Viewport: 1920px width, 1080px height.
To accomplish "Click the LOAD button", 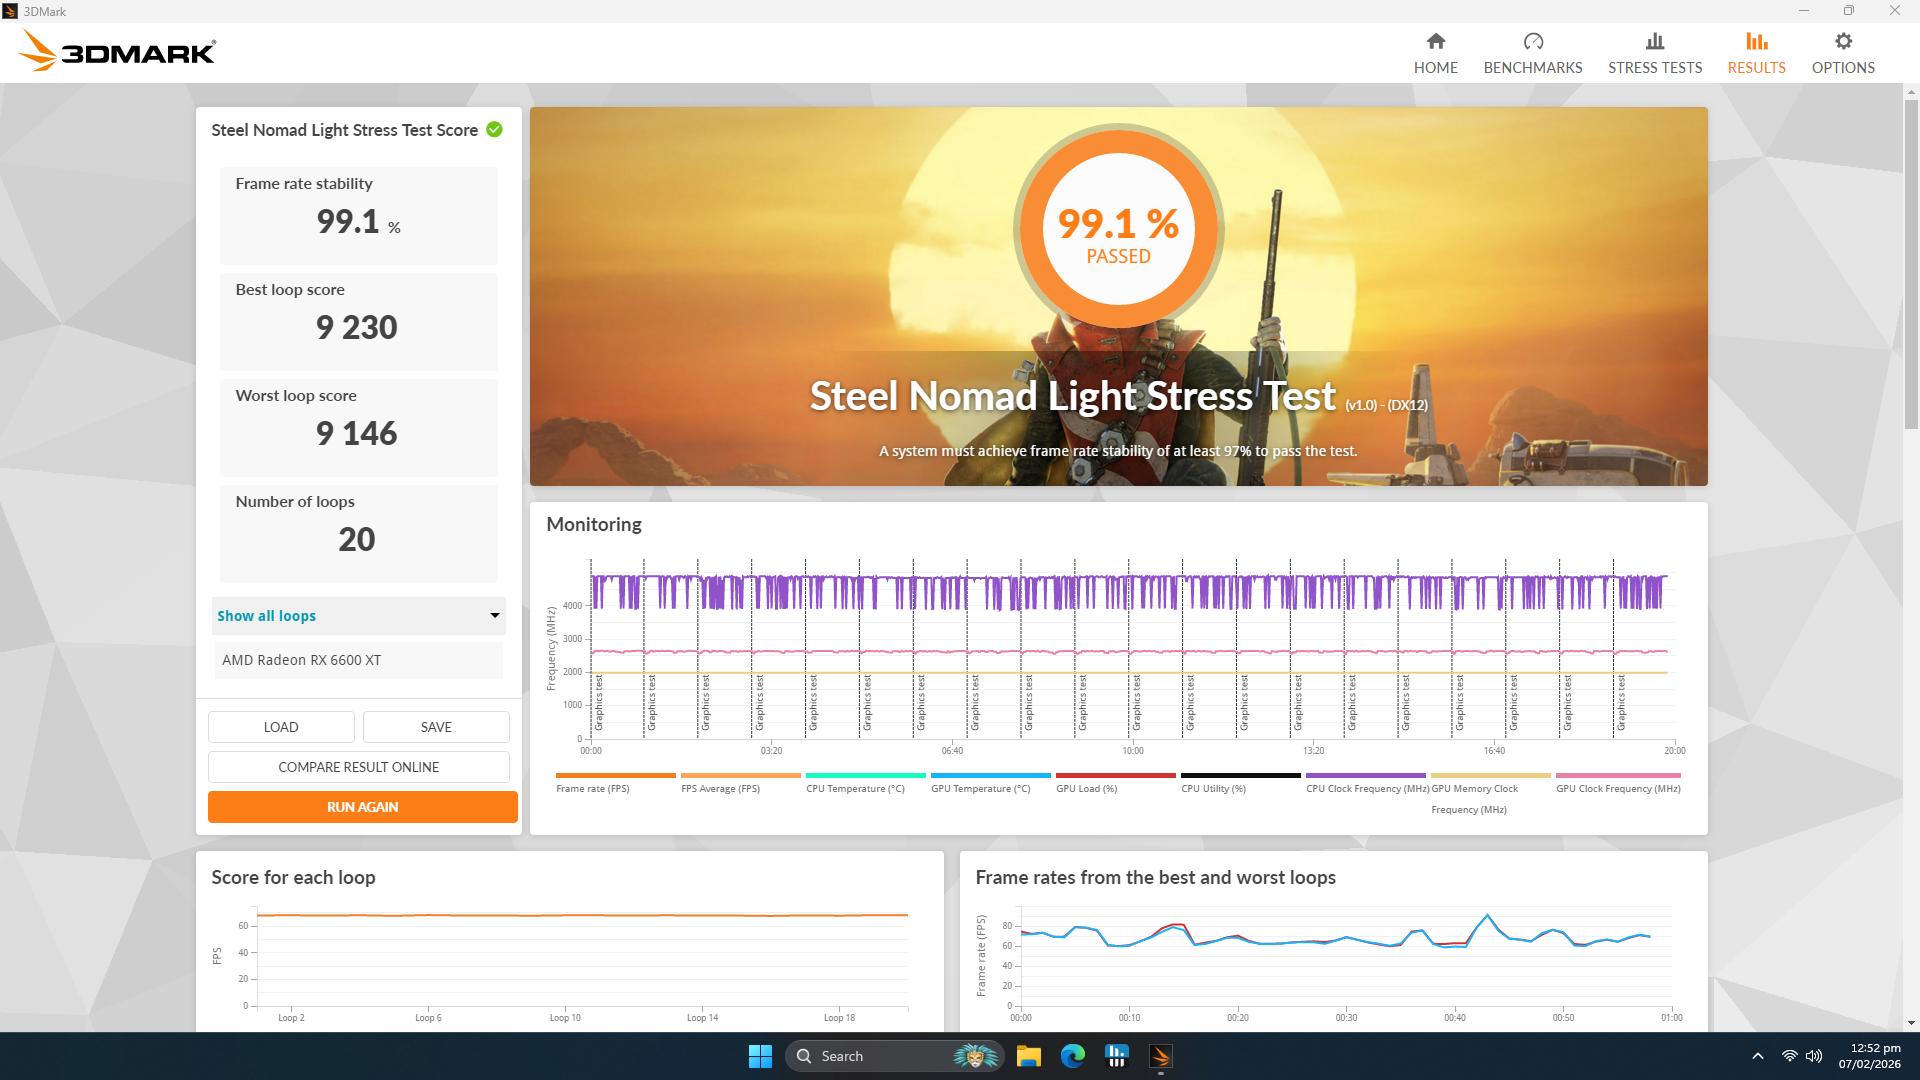I will (281, 727).
